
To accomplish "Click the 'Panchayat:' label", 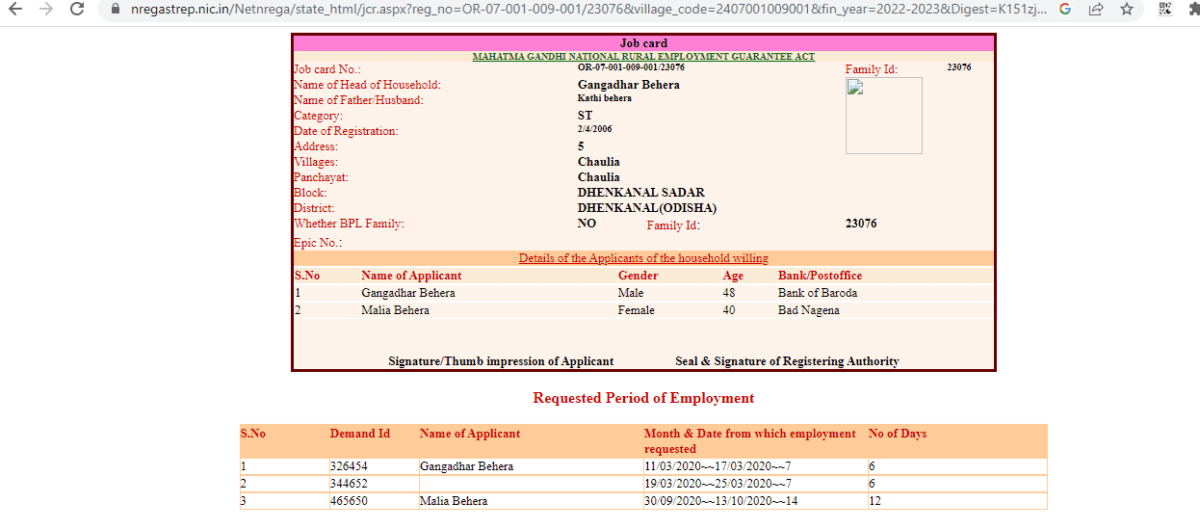I will [320, 178].
